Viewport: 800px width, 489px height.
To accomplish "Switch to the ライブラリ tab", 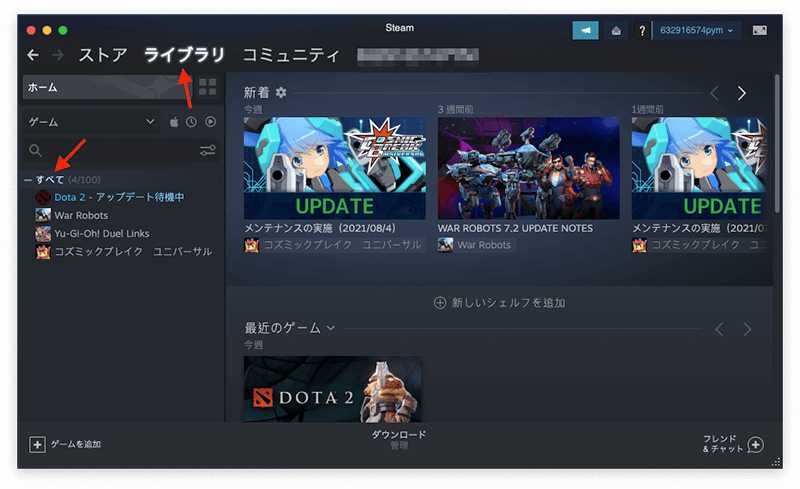I will (x=184, y=55).
